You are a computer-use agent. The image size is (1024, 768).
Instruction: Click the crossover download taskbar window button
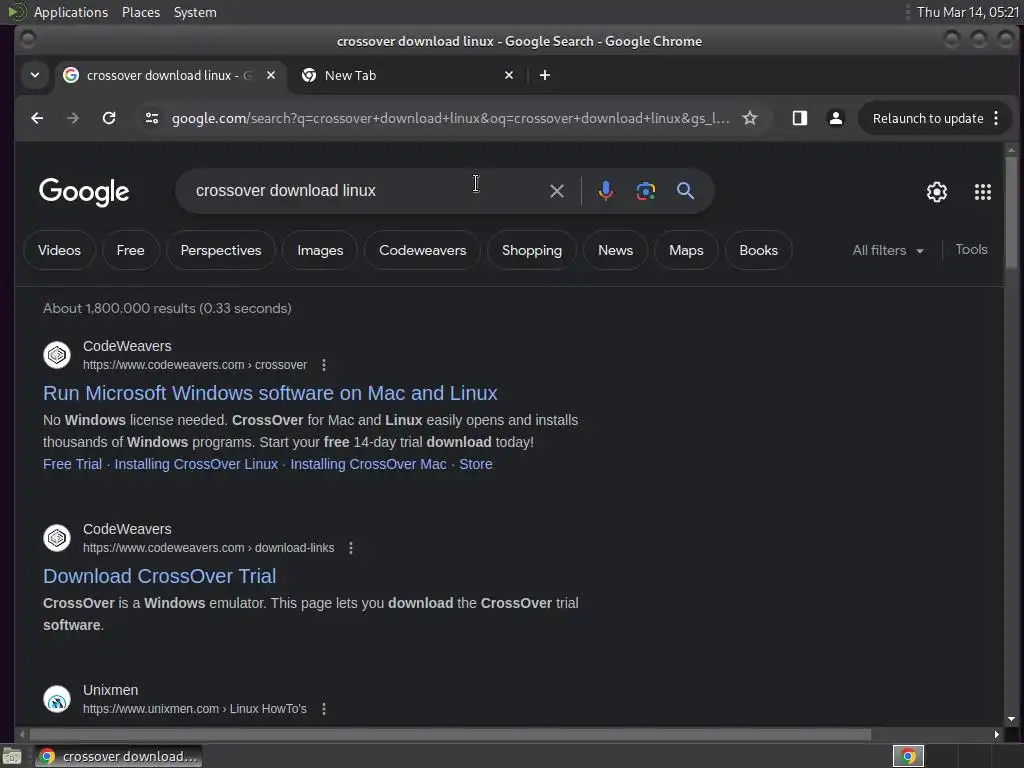tap(119, 756)
